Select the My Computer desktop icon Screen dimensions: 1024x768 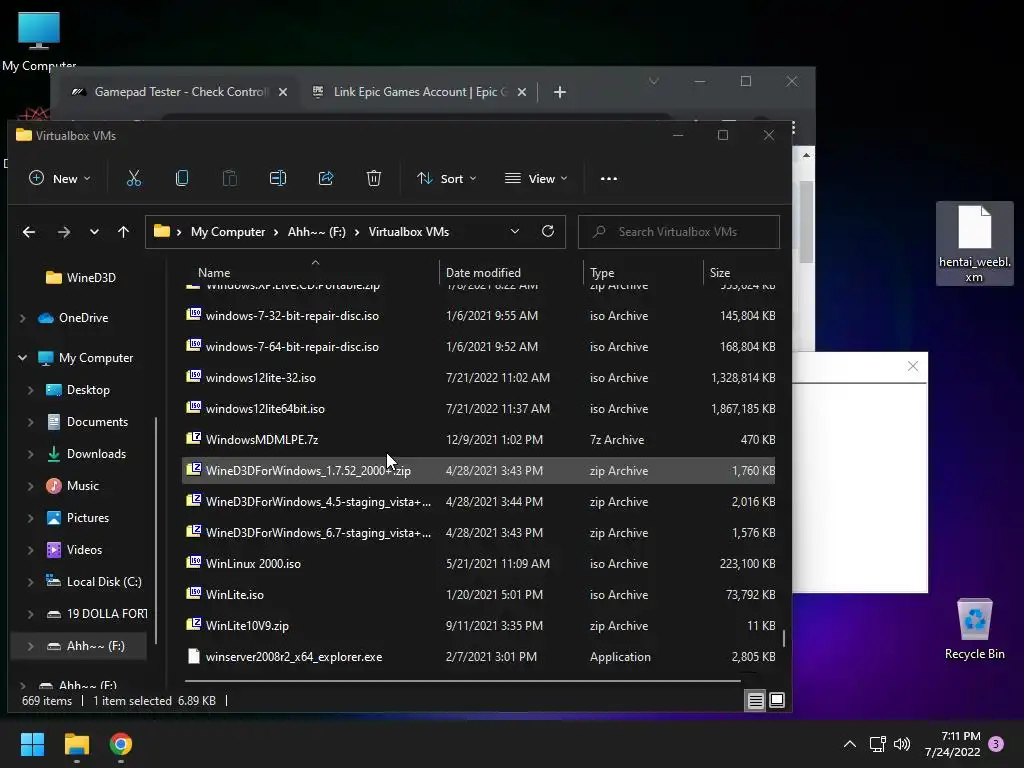pos(39,40)
